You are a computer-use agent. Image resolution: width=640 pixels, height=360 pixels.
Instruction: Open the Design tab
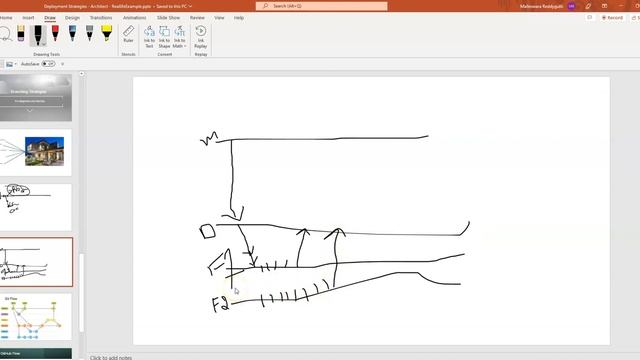pos(72,18)
